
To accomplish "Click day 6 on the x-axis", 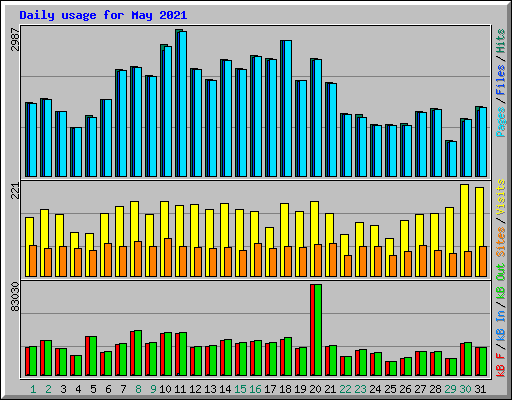I will pyautogui.click(x=108, y=389).
